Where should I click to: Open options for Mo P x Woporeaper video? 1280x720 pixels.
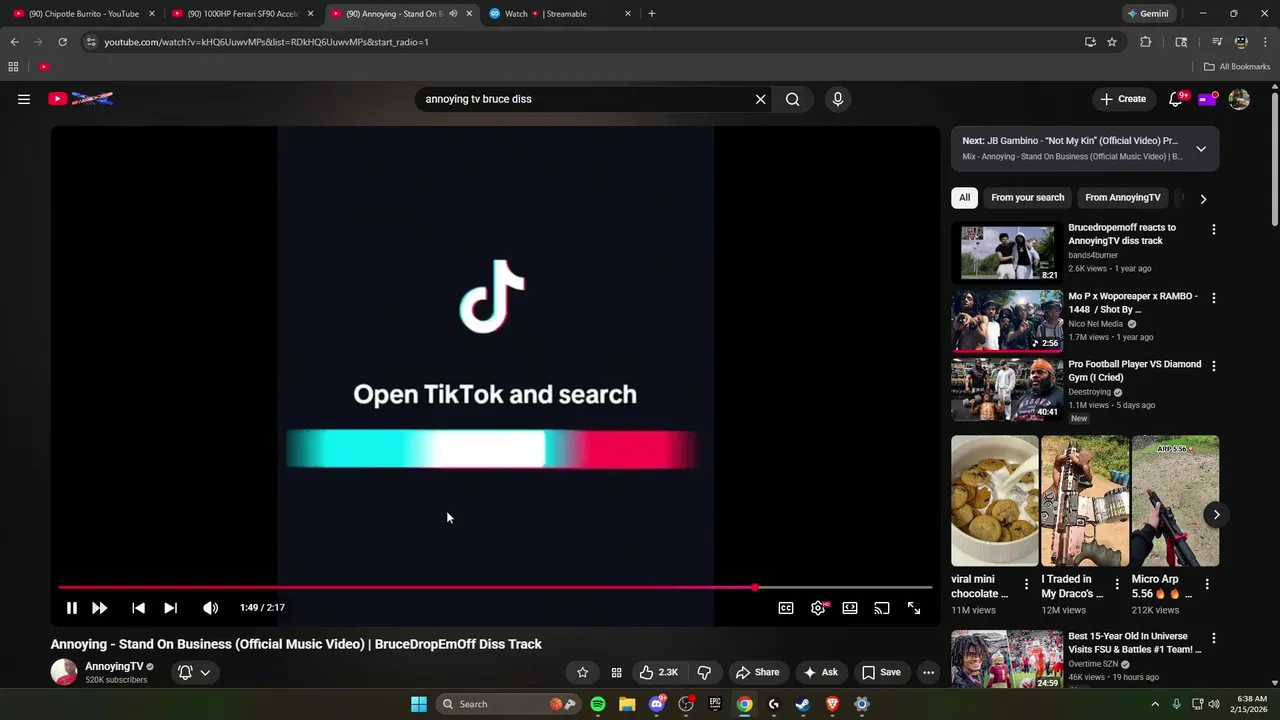click(1214, 298)
